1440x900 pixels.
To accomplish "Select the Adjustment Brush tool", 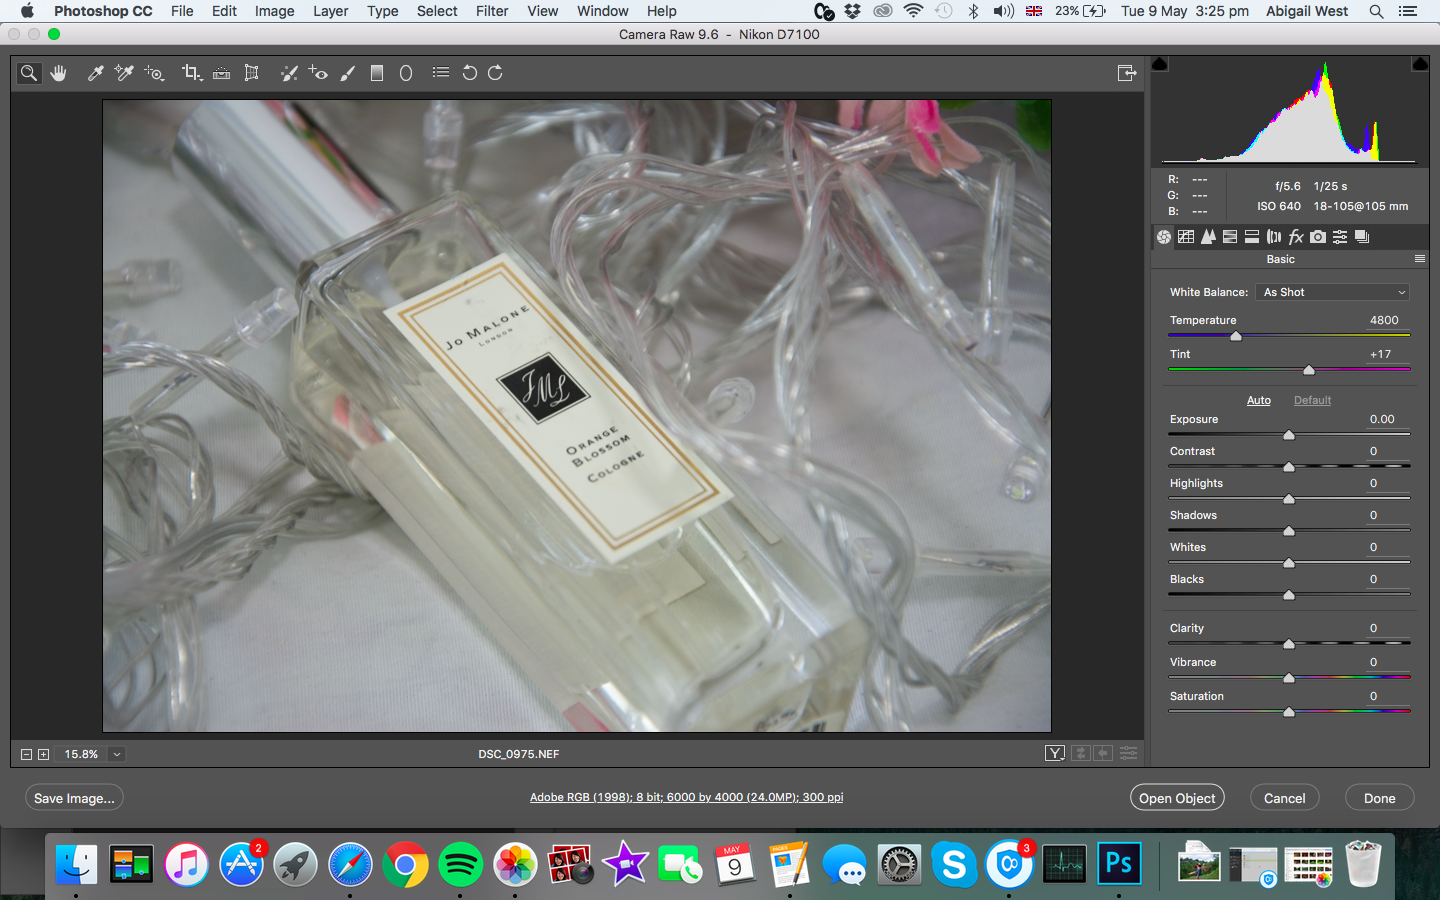I will 348,73.
